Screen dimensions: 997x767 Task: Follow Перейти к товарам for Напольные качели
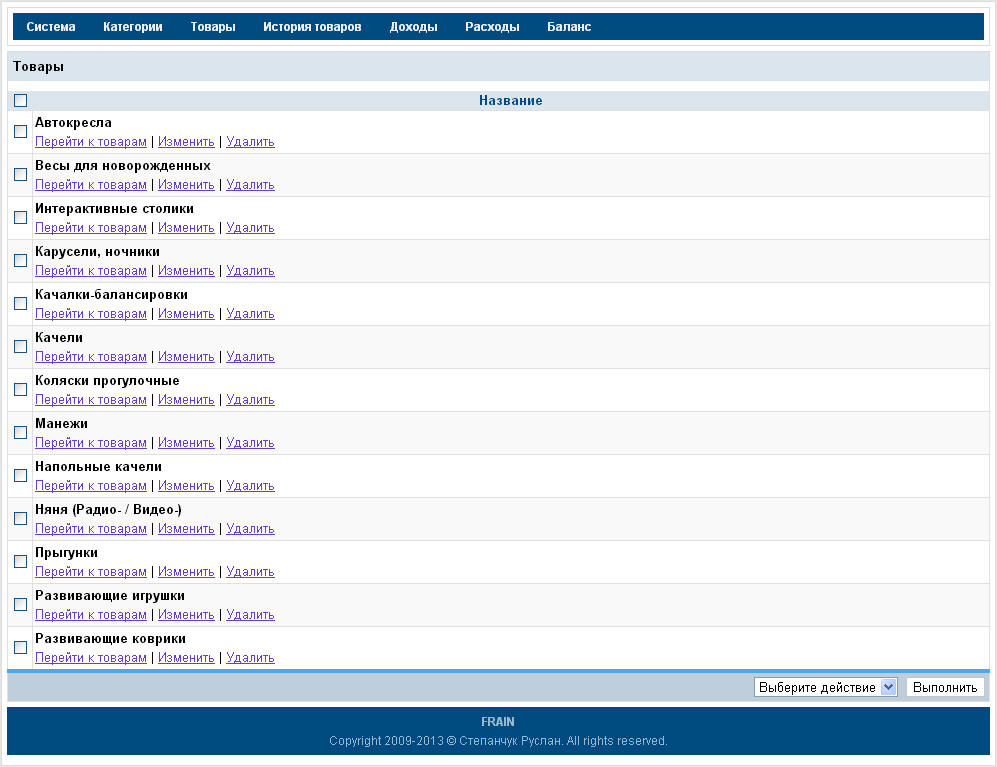point(91,486)
